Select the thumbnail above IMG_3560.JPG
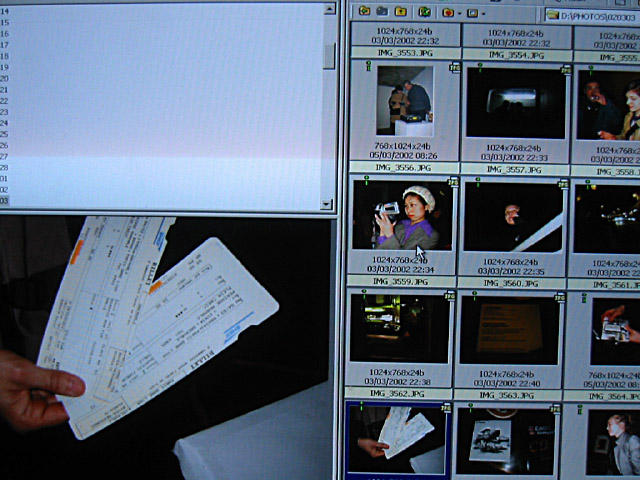 tap(513, 217)
